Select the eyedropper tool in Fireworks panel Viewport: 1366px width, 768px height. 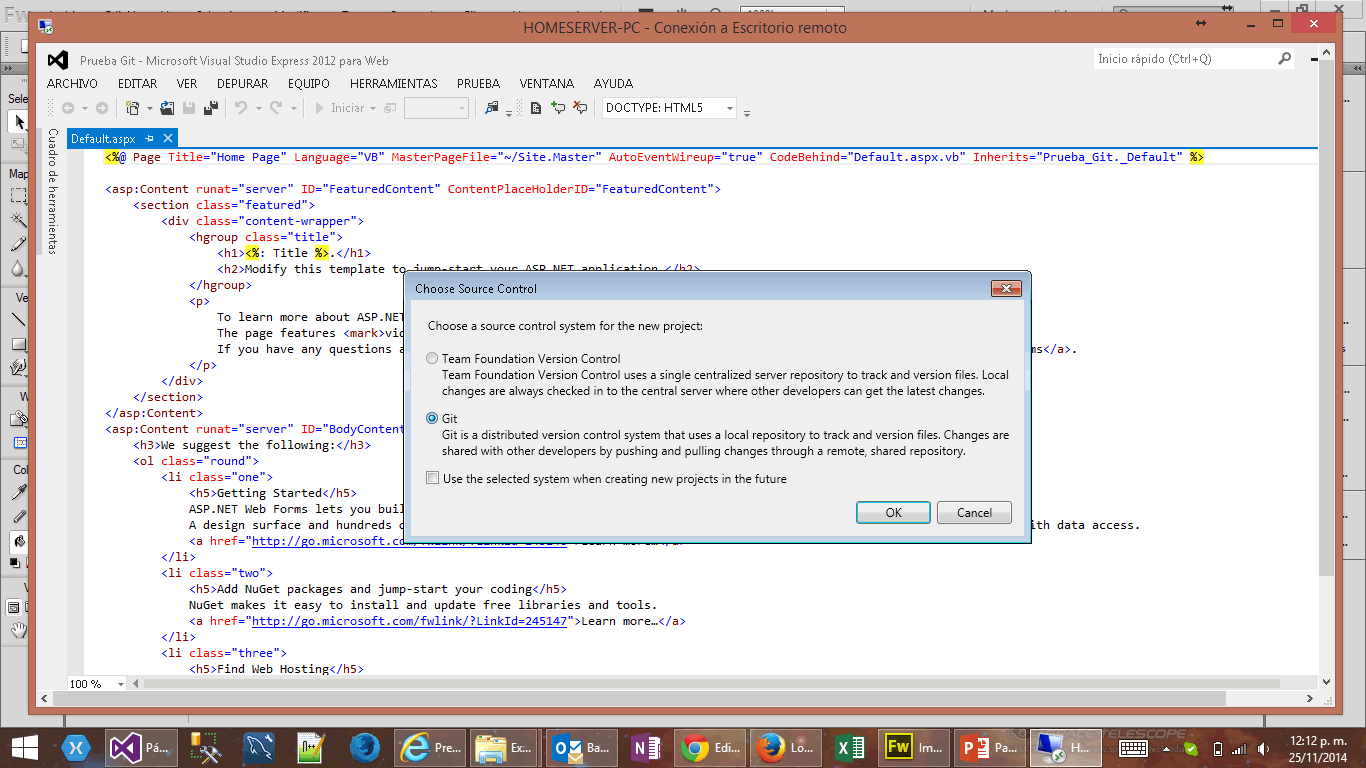tap(19, 493)
